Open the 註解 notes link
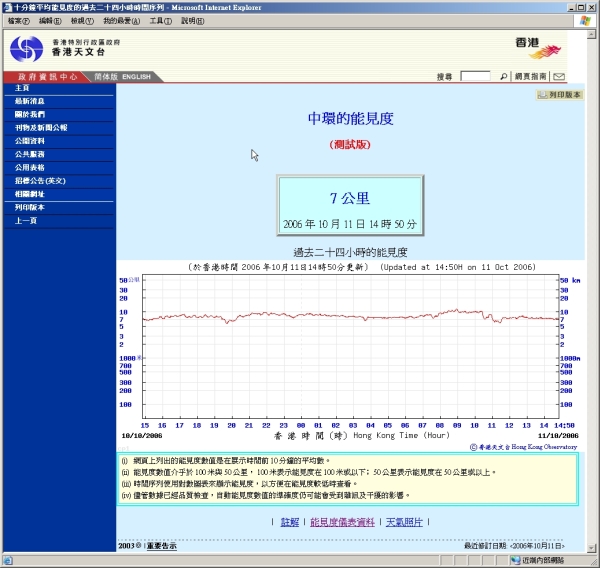The height and width of the screenshot is (568, 600). pyautogui.click(x=290, y=522)
